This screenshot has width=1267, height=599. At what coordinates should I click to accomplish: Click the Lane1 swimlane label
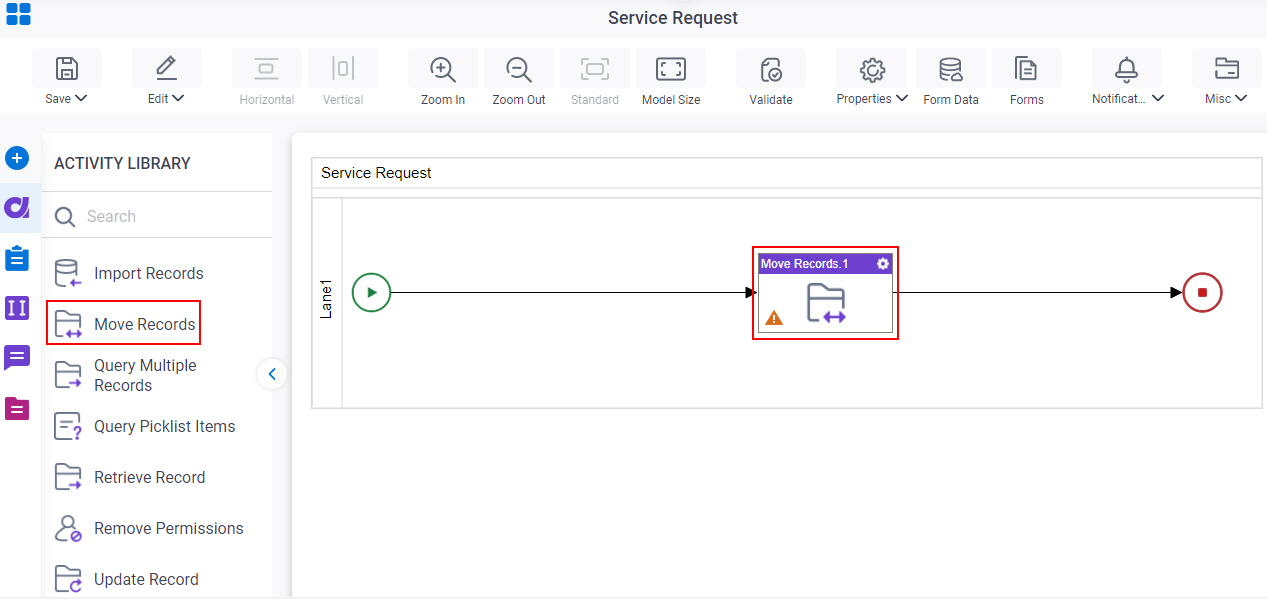point(326,300)
